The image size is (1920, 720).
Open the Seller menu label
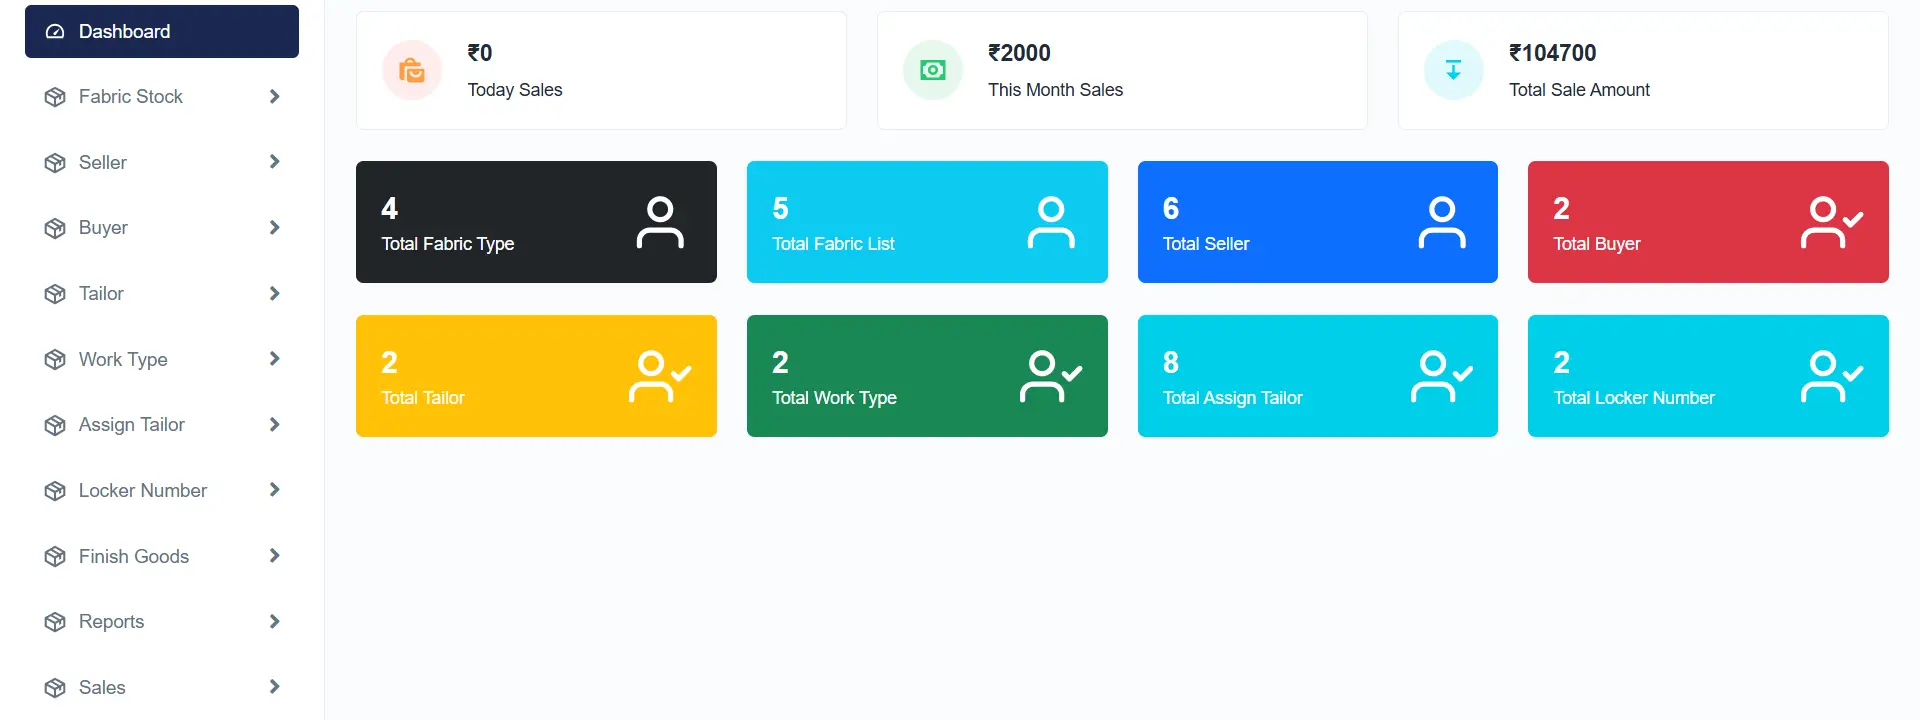(x=103, y=163)
